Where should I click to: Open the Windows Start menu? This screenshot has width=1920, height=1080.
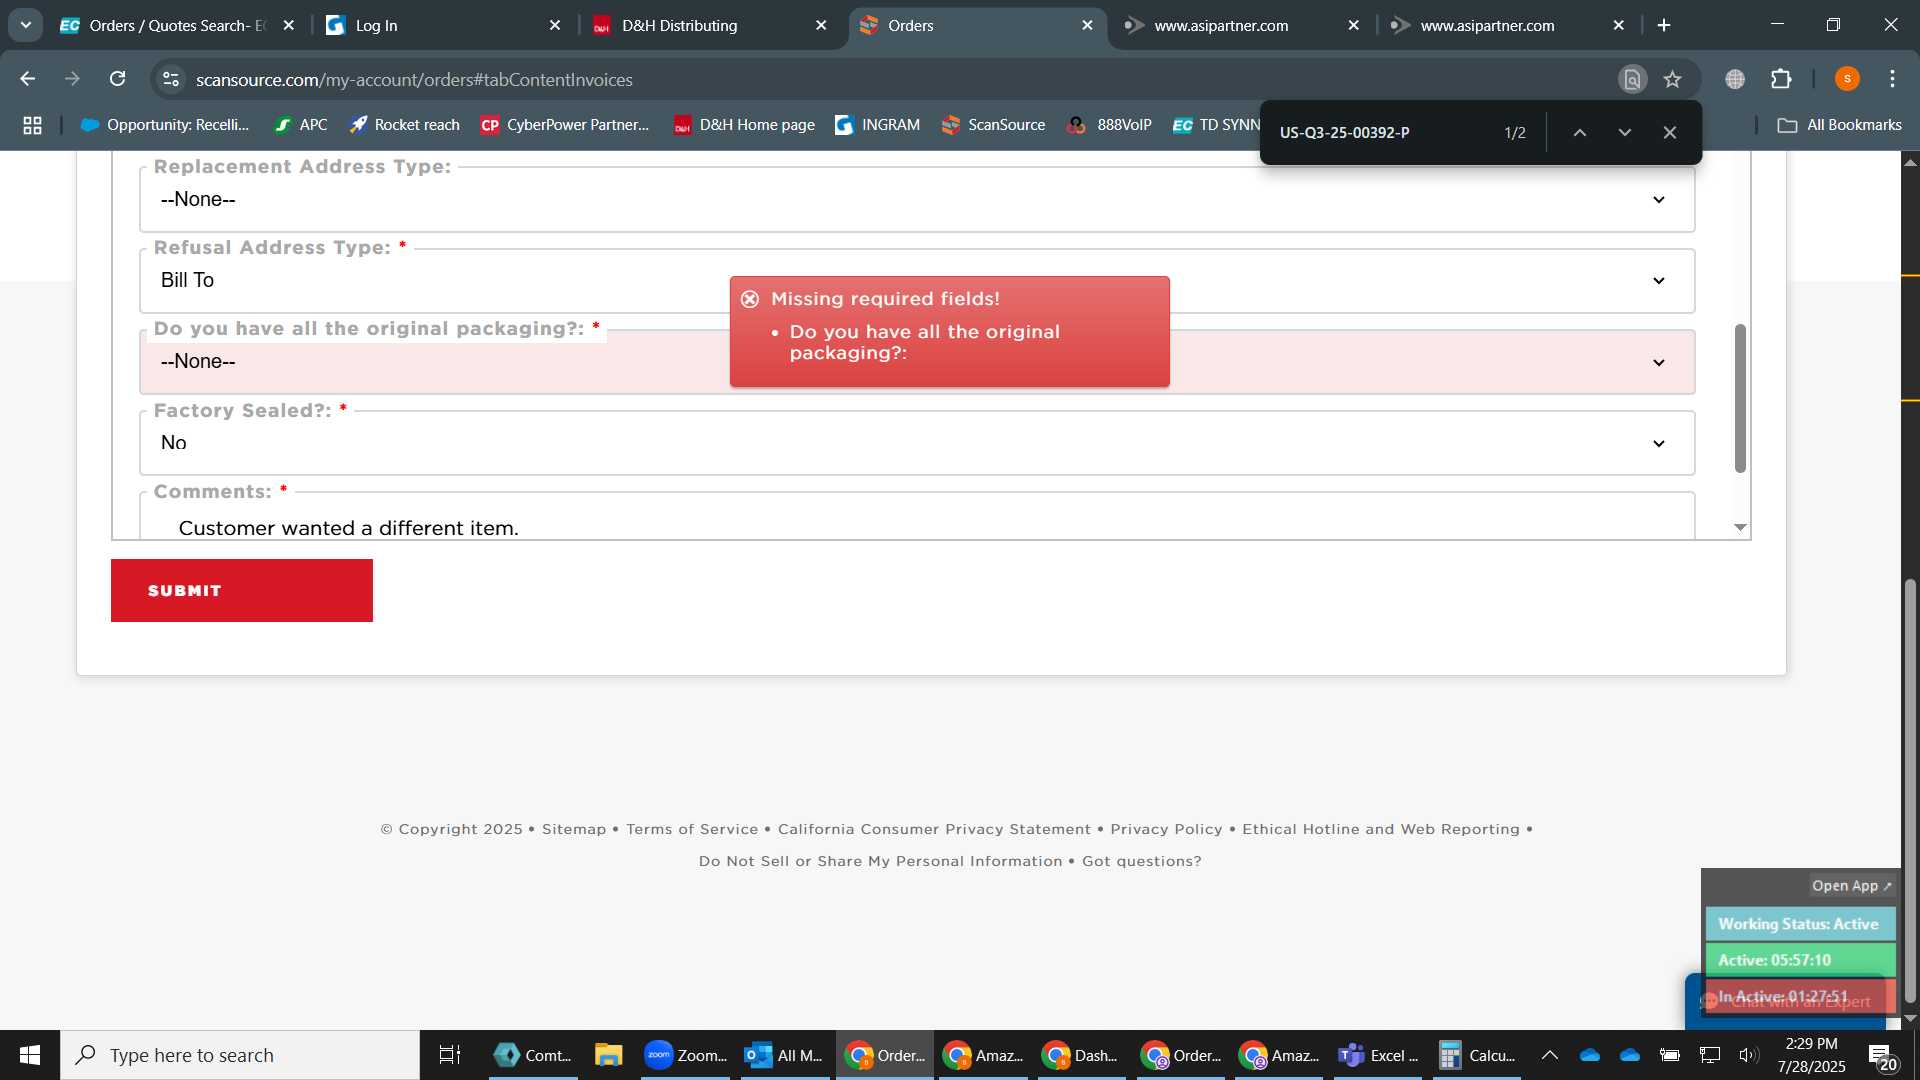(30, 1055)
